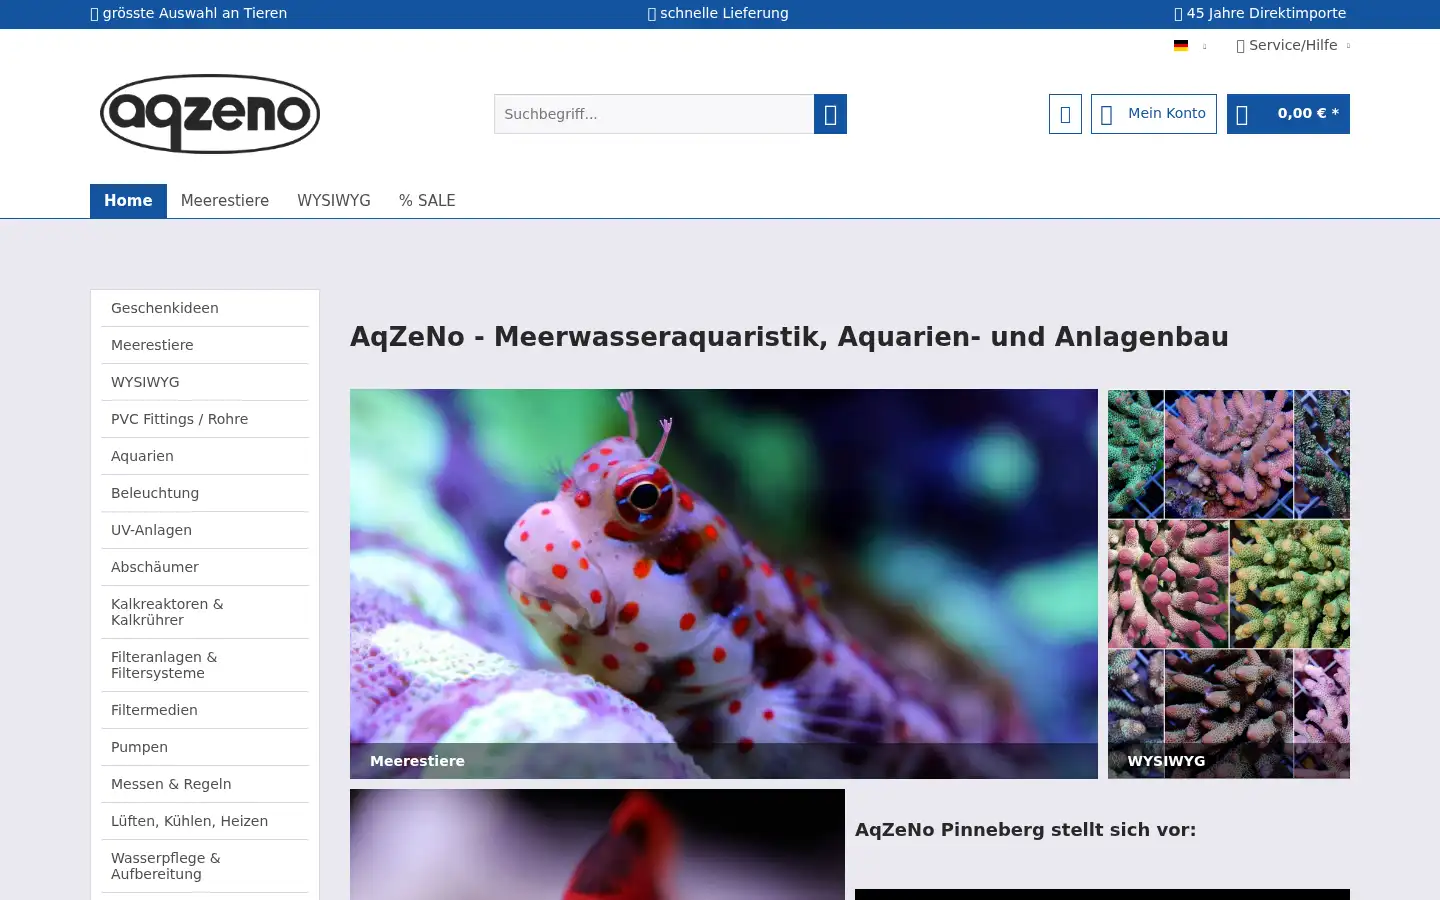Open Filtermedien category
This screenshot has height=900, width=1440.
pos(205,710)
